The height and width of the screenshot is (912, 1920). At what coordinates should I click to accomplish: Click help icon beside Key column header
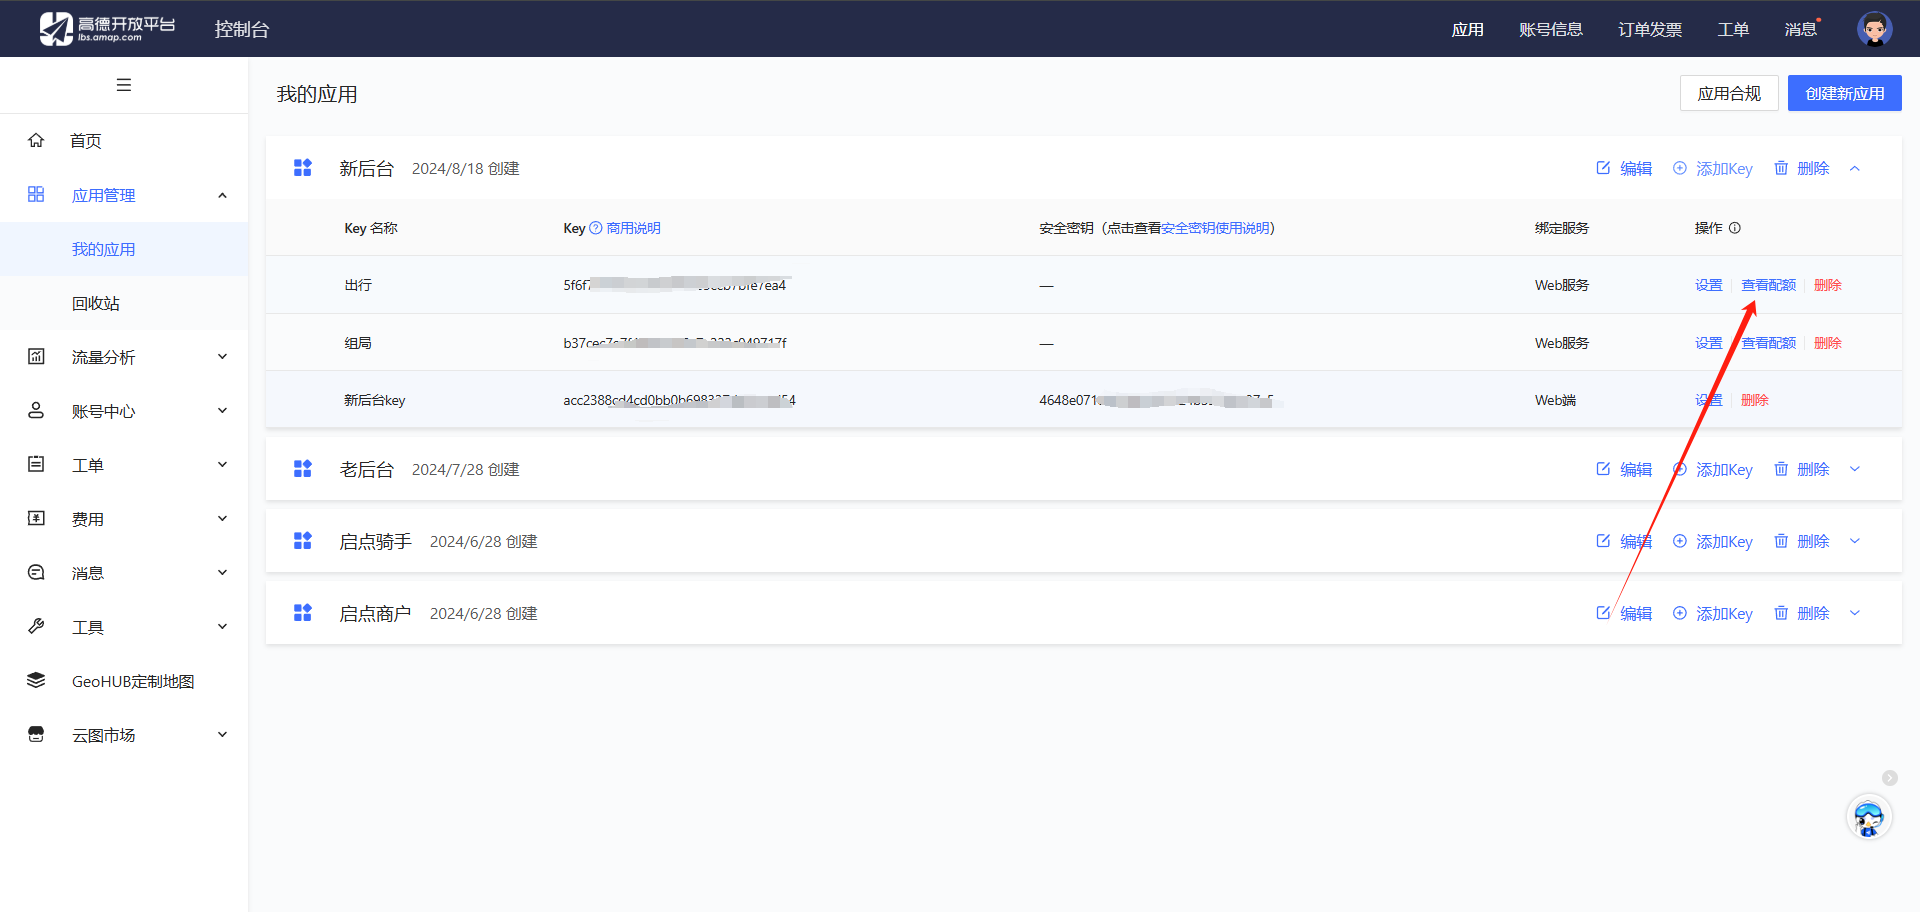[x=596, y=228]
